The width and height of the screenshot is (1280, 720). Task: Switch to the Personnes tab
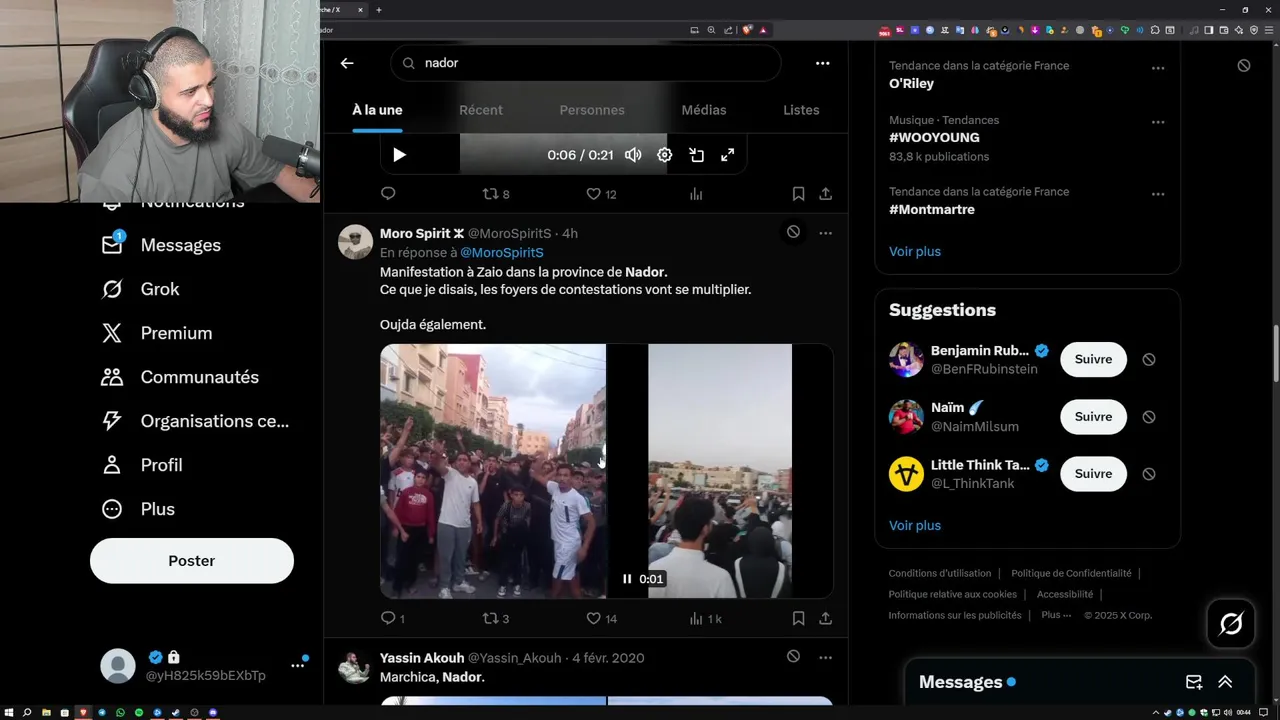click(x=592, y=110)
